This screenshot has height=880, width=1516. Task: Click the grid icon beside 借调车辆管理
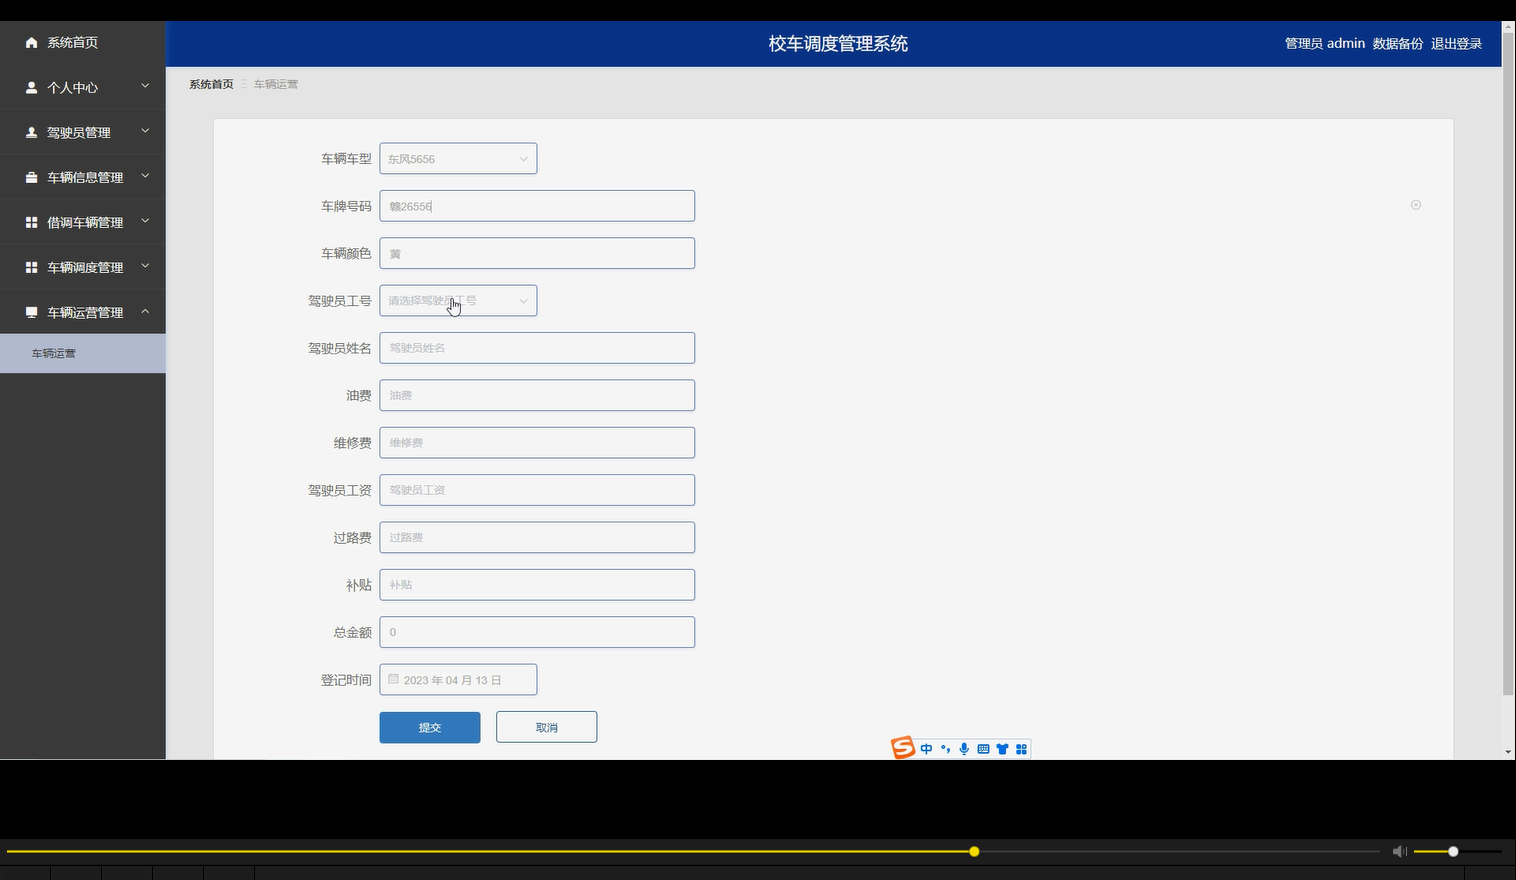point(31,223)
